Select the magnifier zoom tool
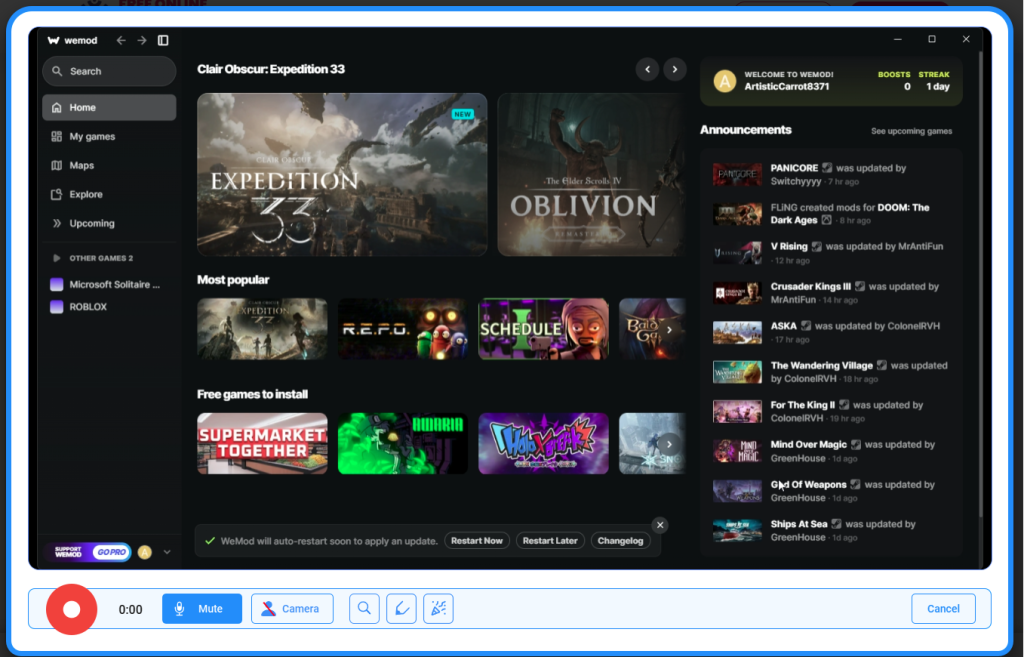The image size is (1024, 657). click(364, 609)
